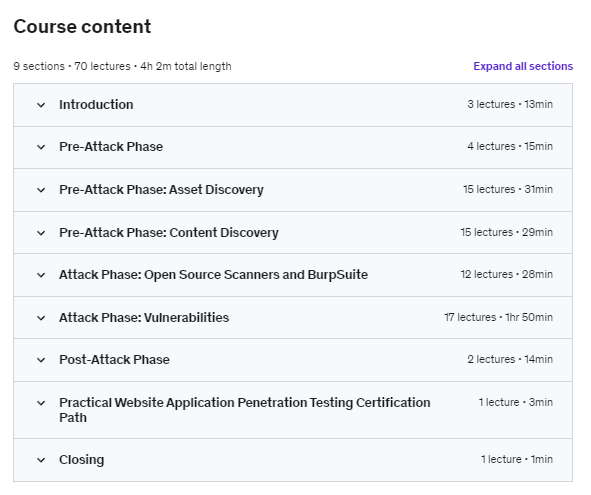Open the Closing section chevron

click(x=41, y=460)
